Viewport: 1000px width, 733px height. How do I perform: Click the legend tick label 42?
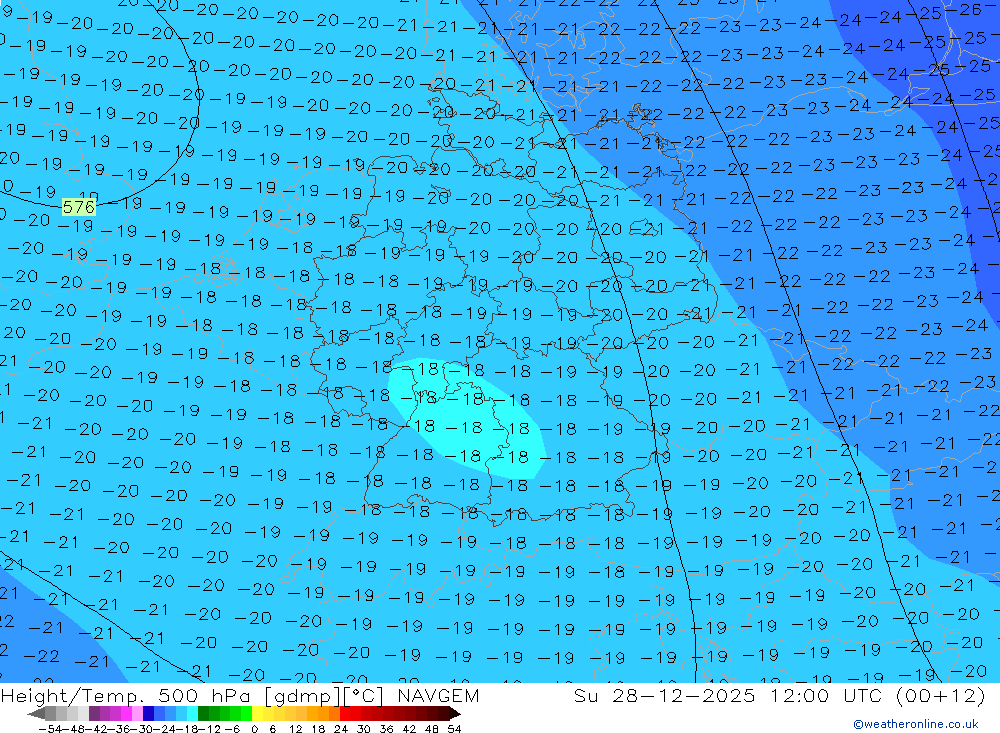[x=409, y=729]
